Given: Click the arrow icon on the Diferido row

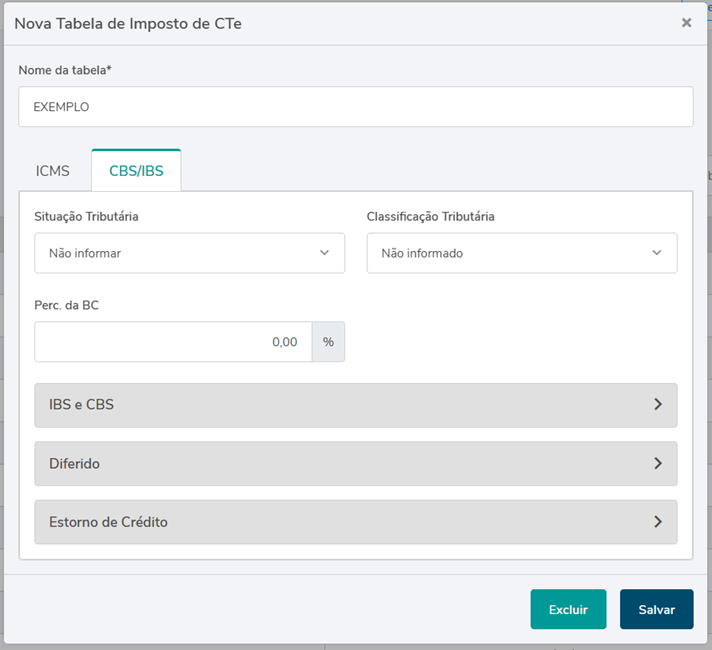Looking at the screenshot, I should 658,464.
